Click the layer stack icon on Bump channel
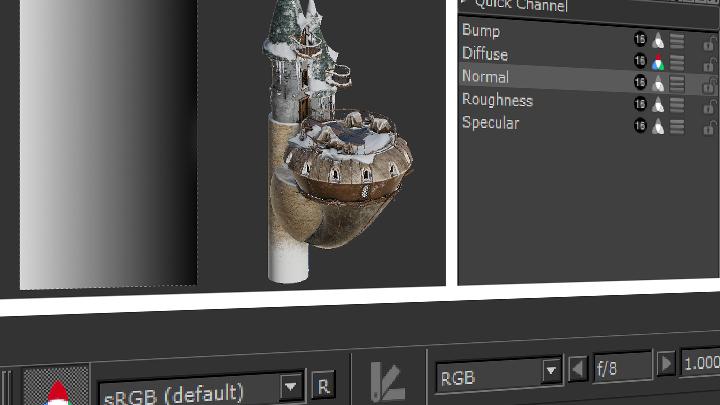 click(x=677, y=40)
